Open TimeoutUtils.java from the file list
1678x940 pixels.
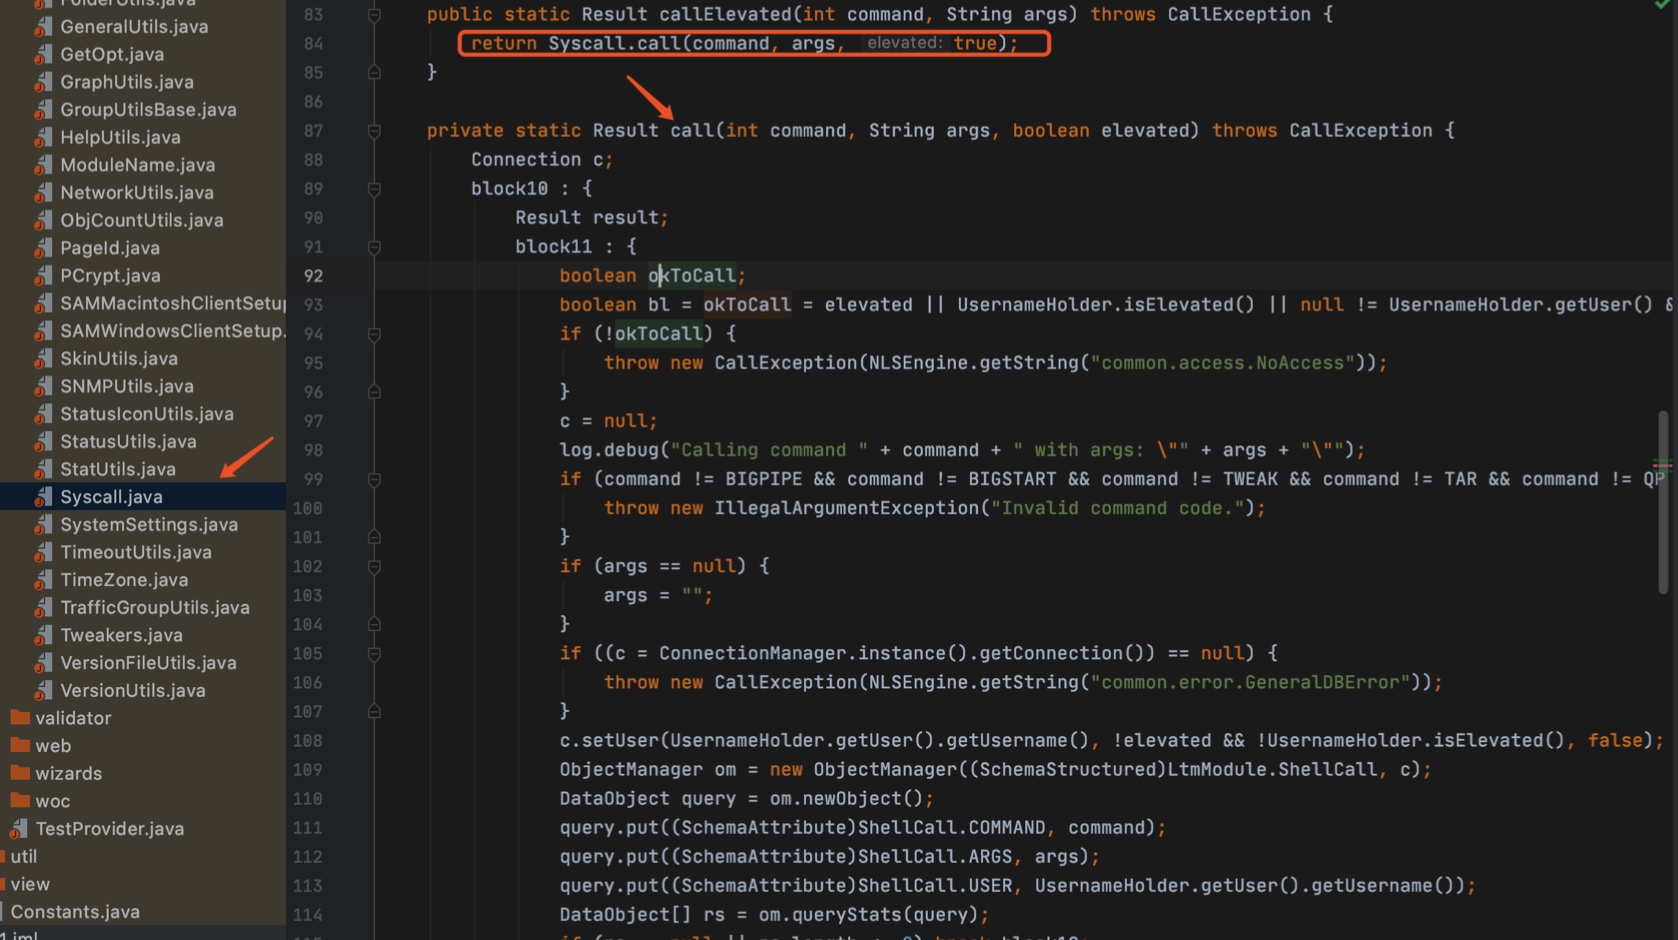tap(136, 552)
